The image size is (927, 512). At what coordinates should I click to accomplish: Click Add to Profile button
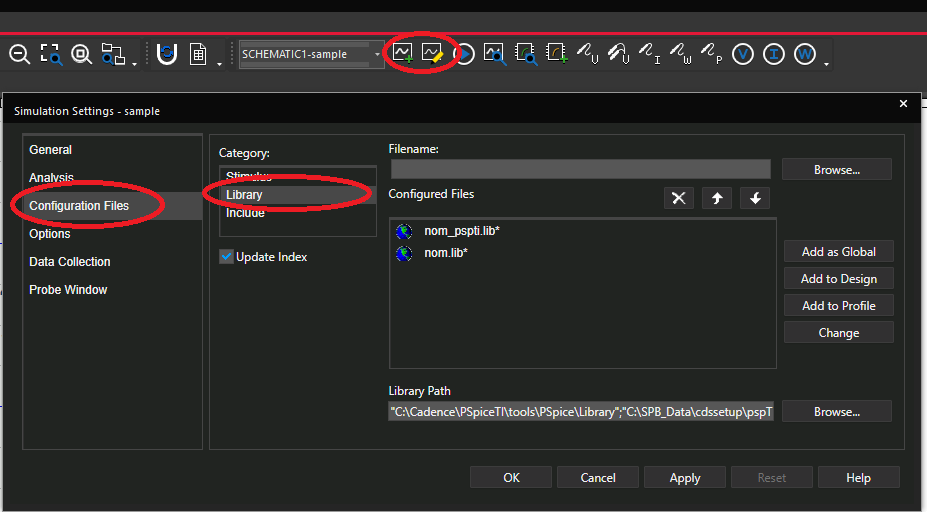pos(838,306)
